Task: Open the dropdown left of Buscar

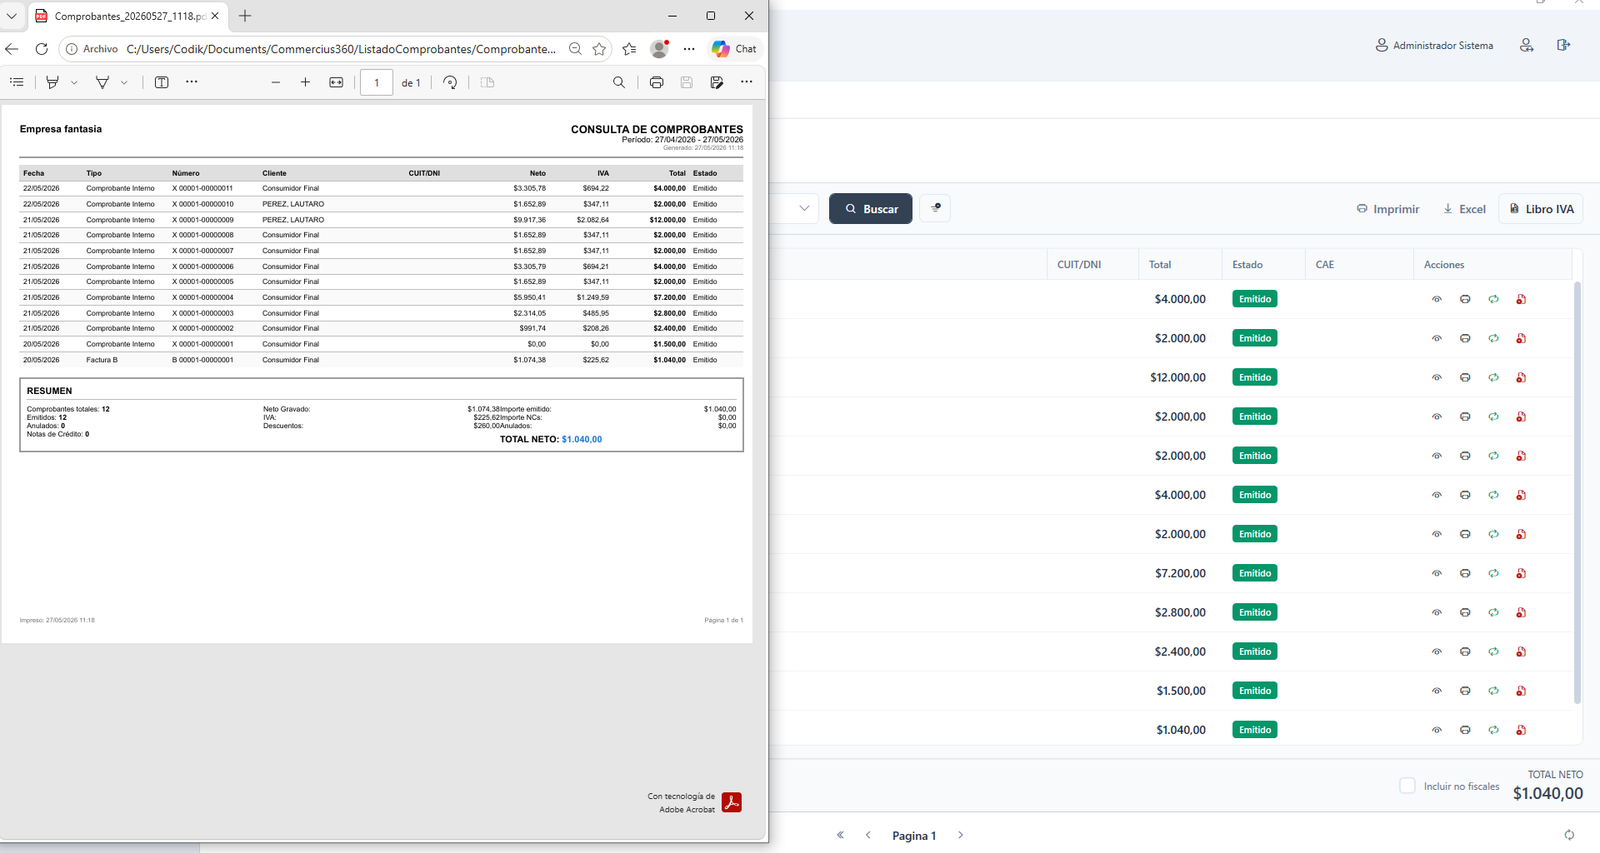Action: click(x=803, y=208)
